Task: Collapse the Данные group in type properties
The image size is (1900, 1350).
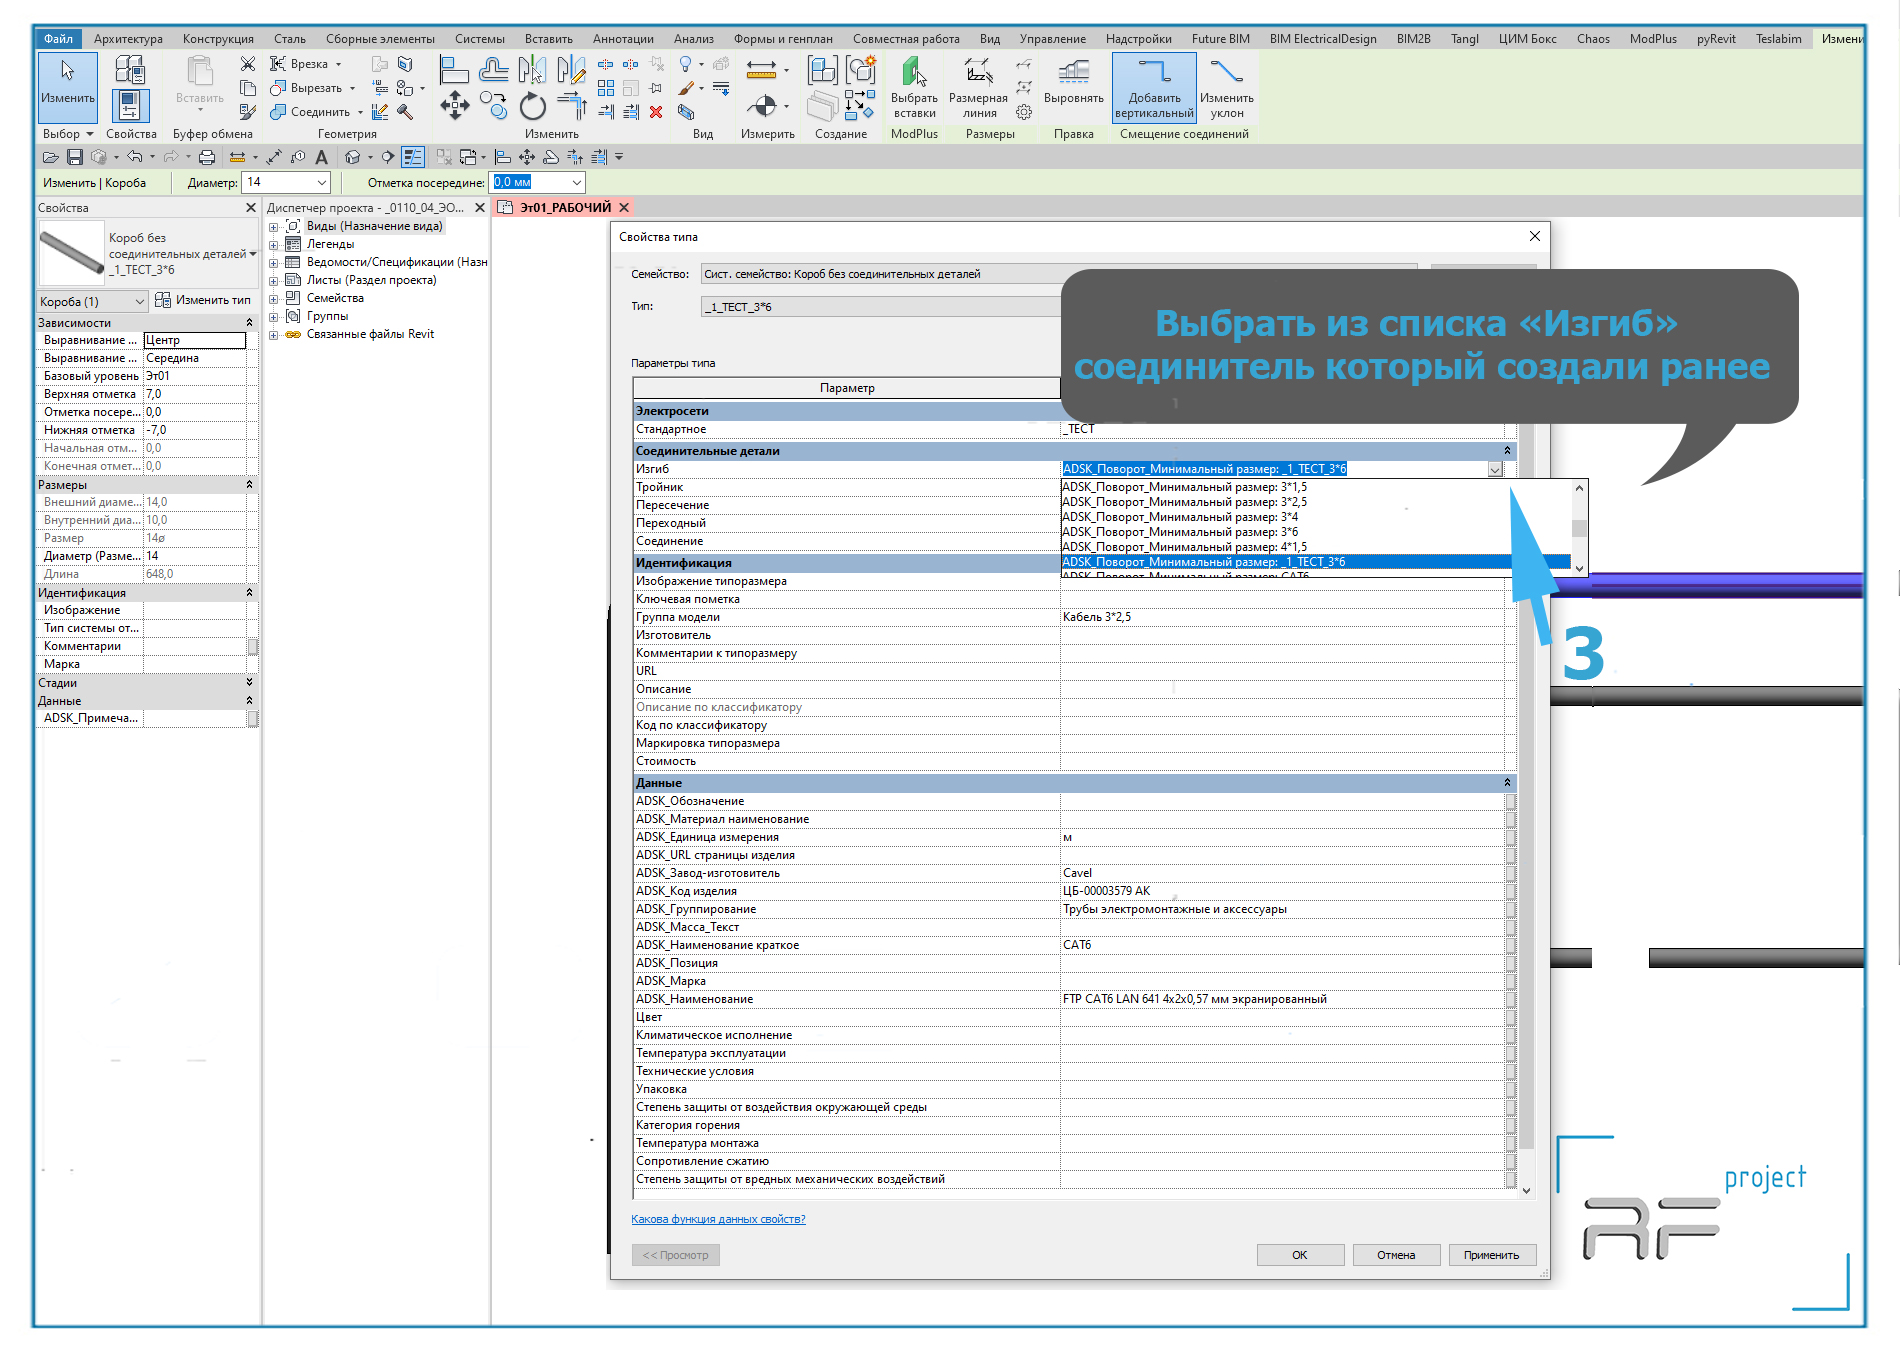Action: coord(1507,783)
